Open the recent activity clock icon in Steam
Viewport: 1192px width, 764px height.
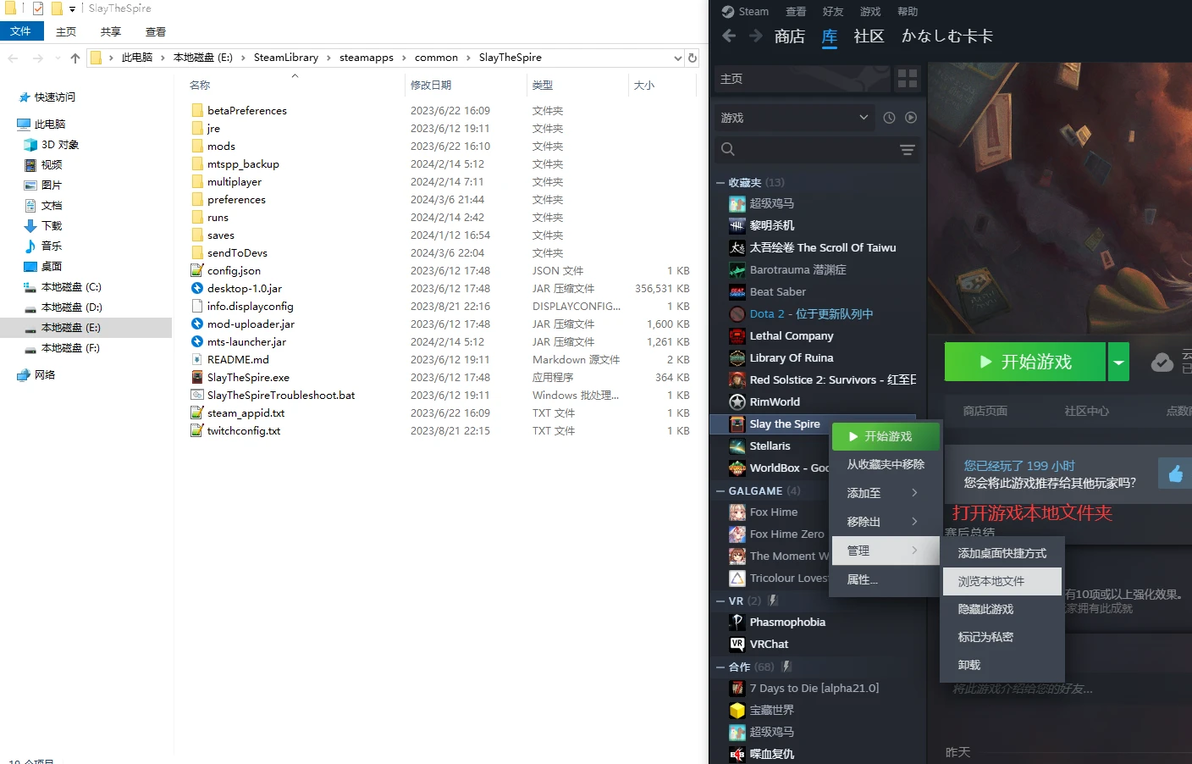pyautogui.click(x=889, y=118)
